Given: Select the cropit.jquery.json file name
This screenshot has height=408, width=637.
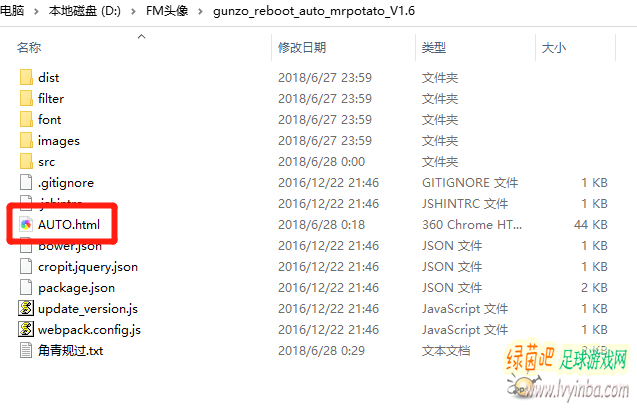Looking at the screenshot, I should click(x=88, y=267).
